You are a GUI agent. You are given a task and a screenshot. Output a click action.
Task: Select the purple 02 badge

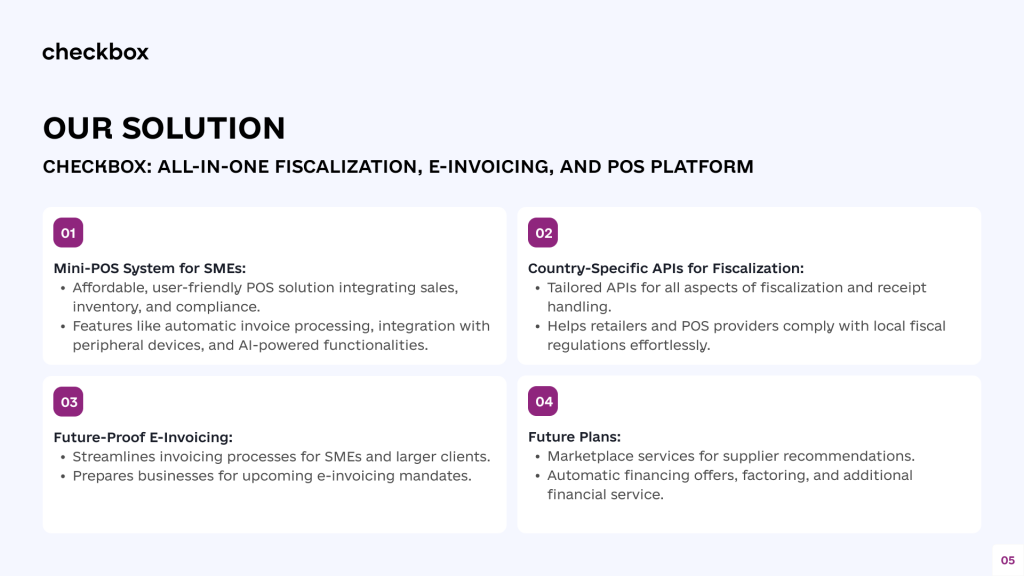tap(543, 233)
